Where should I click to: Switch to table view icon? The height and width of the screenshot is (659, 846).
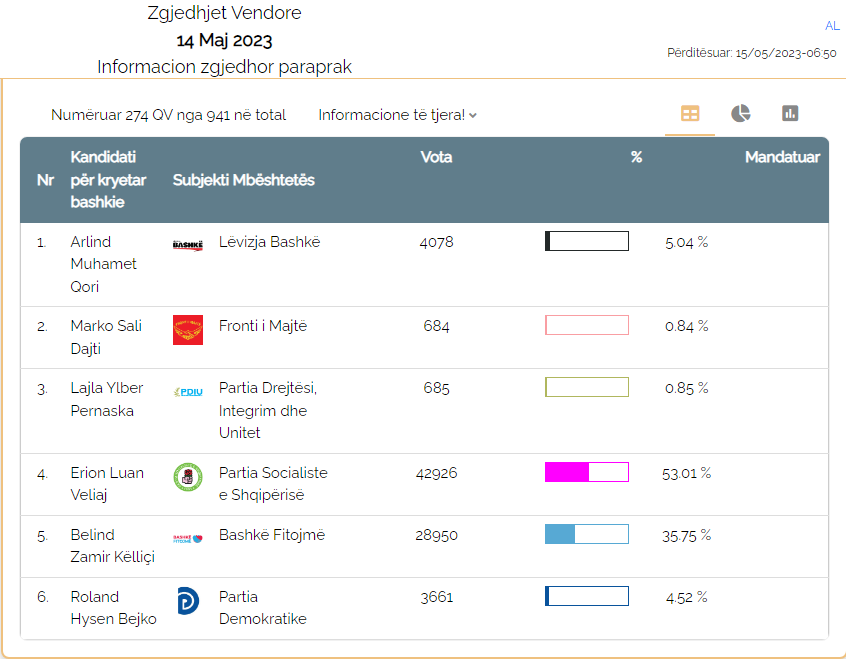[690, 114]
